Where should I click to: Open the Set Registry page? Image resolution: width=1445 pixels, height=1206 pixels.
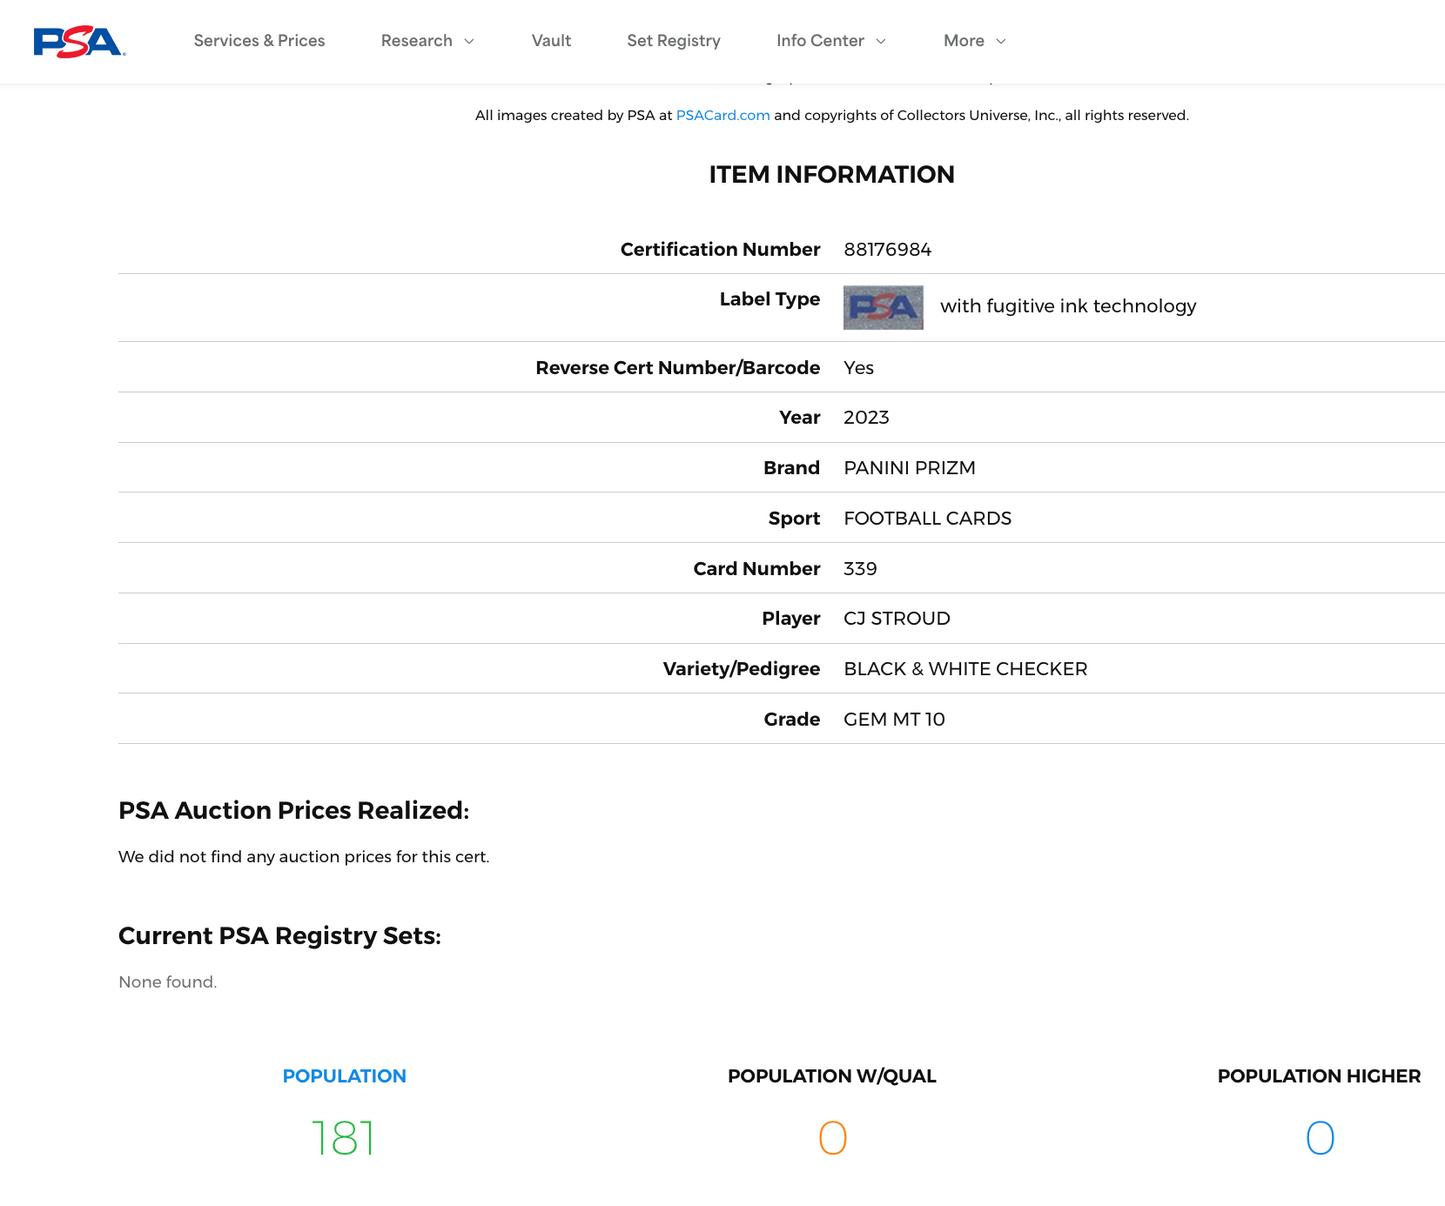(673, 41)
